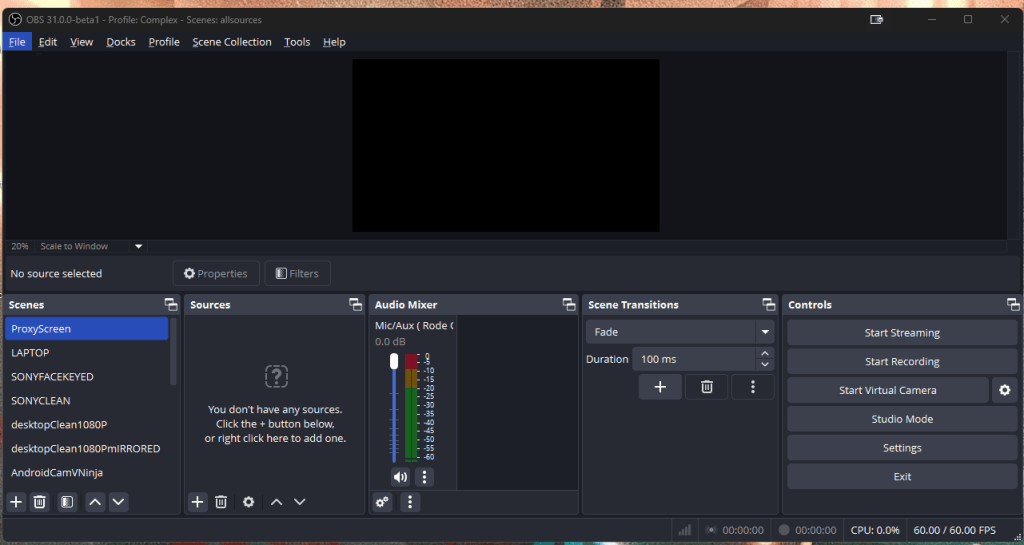The width and height of the screenshot is (1024, 545).
Task: Open the Scale to Window zoom dropdown
Action: pos(138,246)
